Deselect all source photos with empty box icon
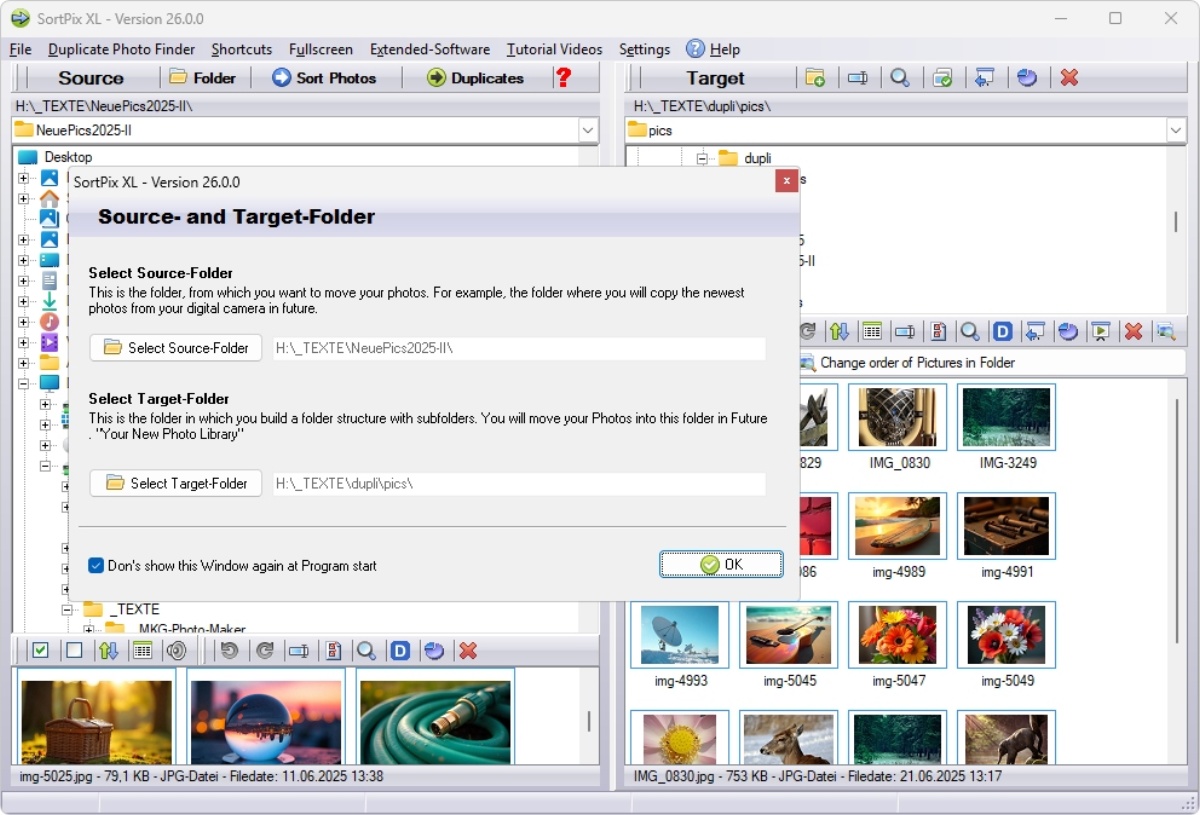1200x815 pixels. point(74,651)
